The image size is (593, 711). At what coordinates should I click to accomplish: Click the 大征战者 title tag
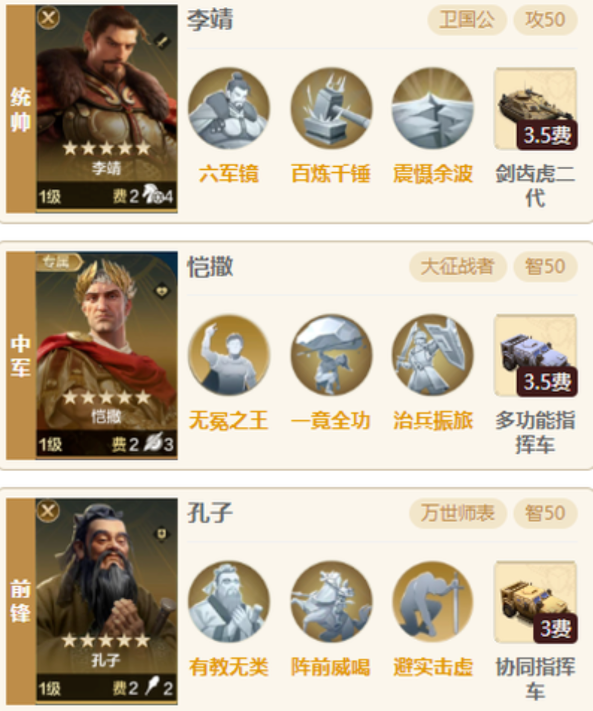tap(458, 267)
